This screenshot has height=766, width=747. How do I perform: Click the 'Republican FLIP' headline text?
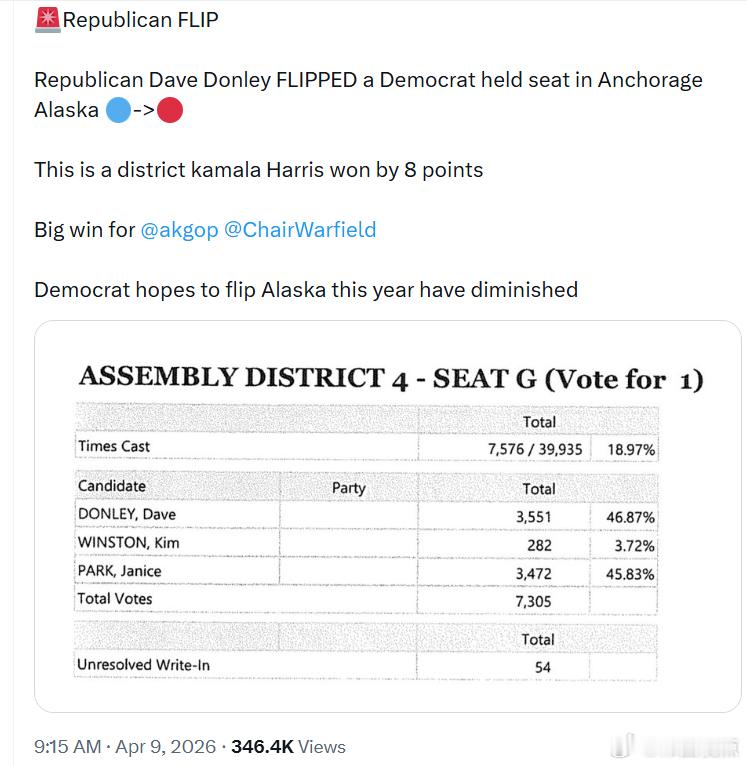[140, 19]
